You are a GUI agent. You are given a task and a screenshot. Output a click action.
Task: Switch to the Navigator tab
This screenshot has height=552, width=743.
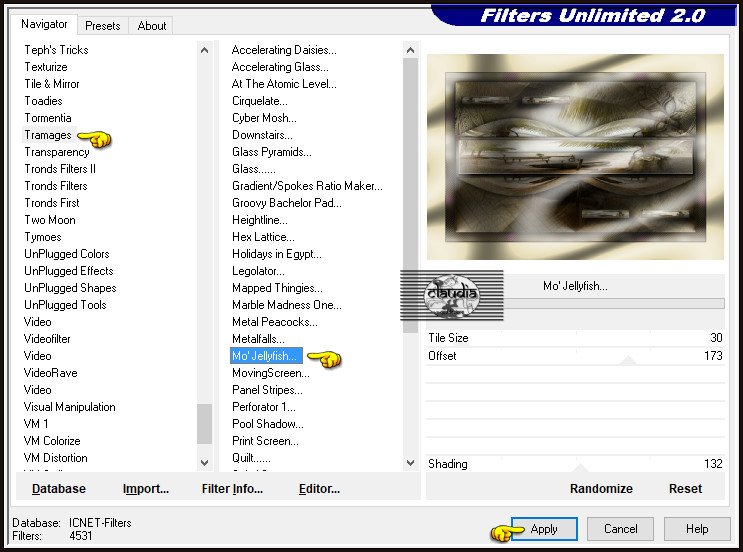[44, 24]
